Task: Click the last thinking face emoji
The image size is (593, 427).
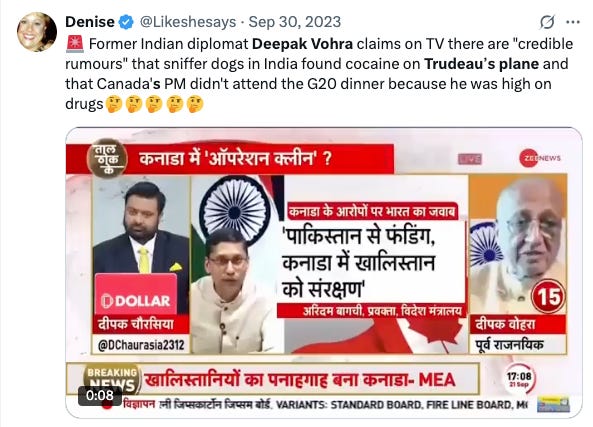Action: [x=195, y=104]
